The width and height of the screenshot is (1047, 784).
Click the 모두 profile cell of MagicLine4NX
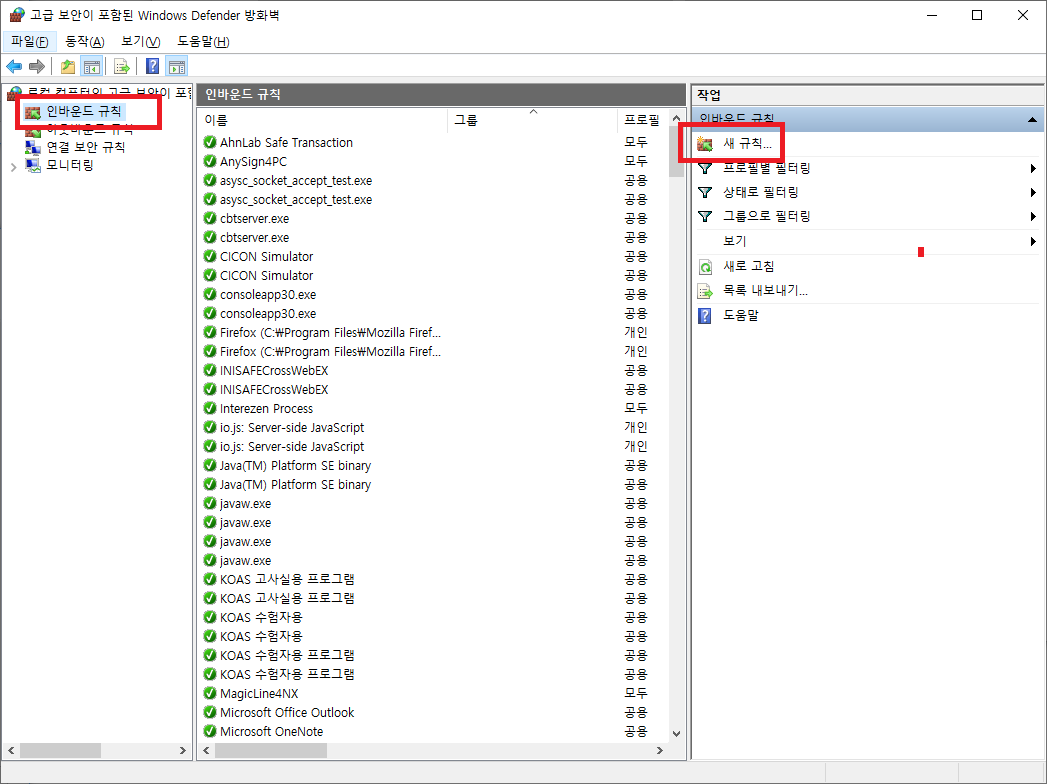[636, 693]
